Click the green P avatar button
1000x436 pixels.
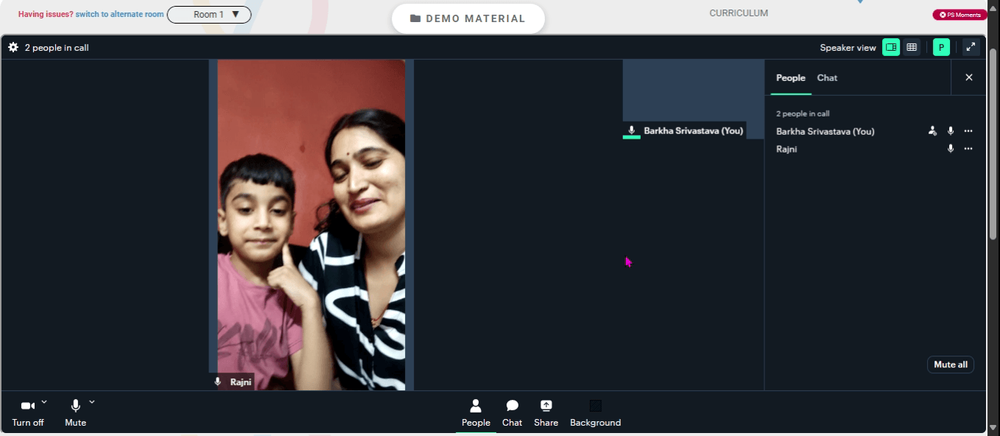(941, 47)
